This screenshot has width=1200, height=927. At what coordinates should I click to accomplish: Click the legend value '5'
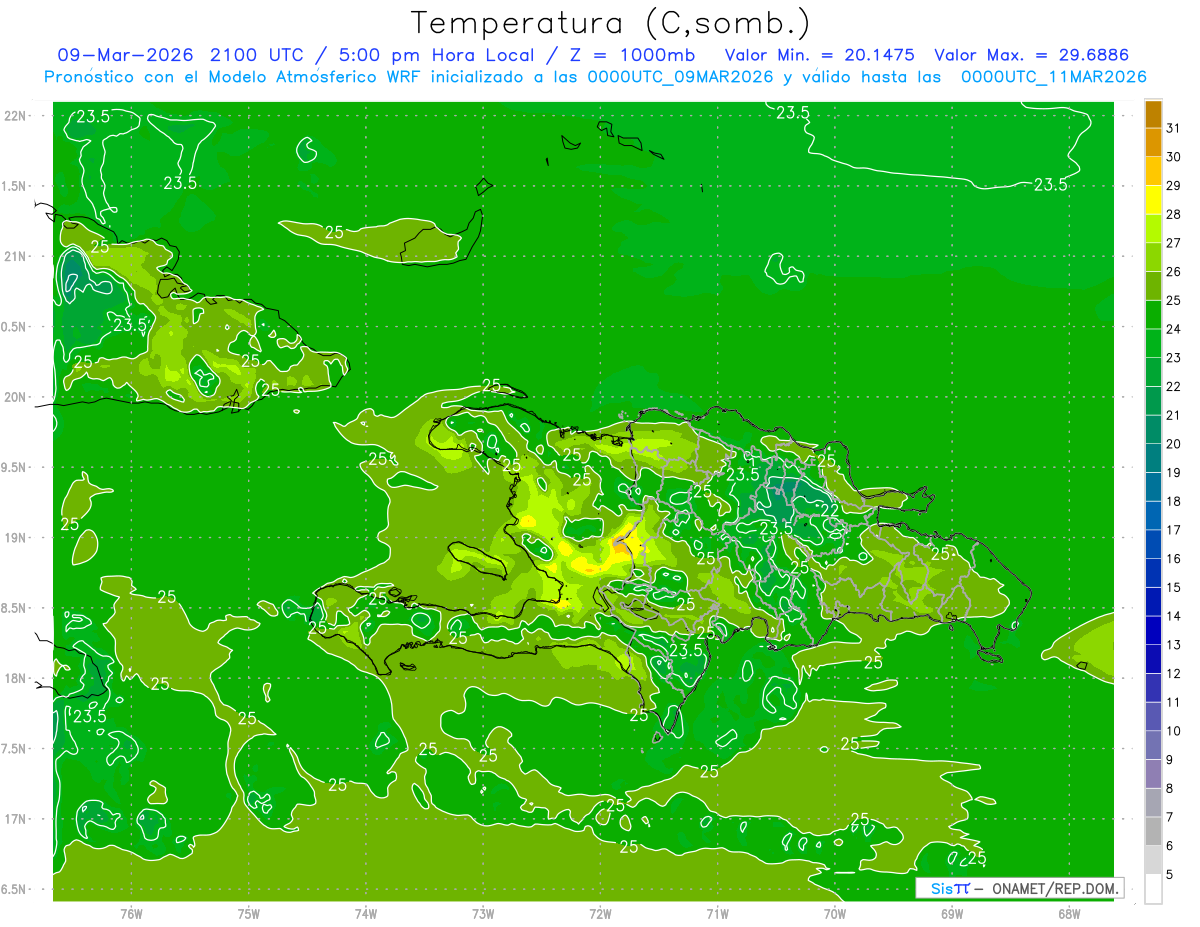1169,874
